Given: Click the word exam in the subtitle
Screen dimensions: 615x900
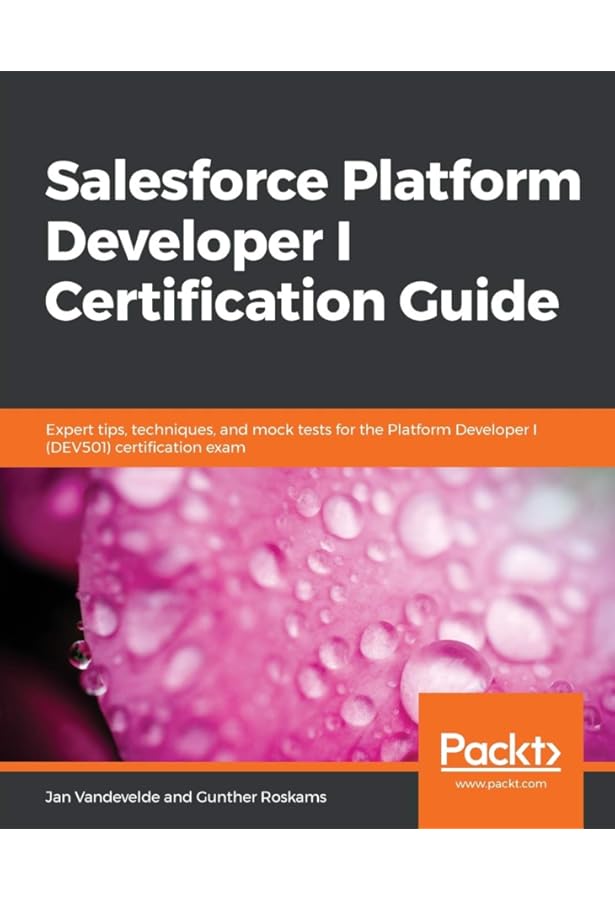Looking at the screenshot, I should [x=227, y=448].
